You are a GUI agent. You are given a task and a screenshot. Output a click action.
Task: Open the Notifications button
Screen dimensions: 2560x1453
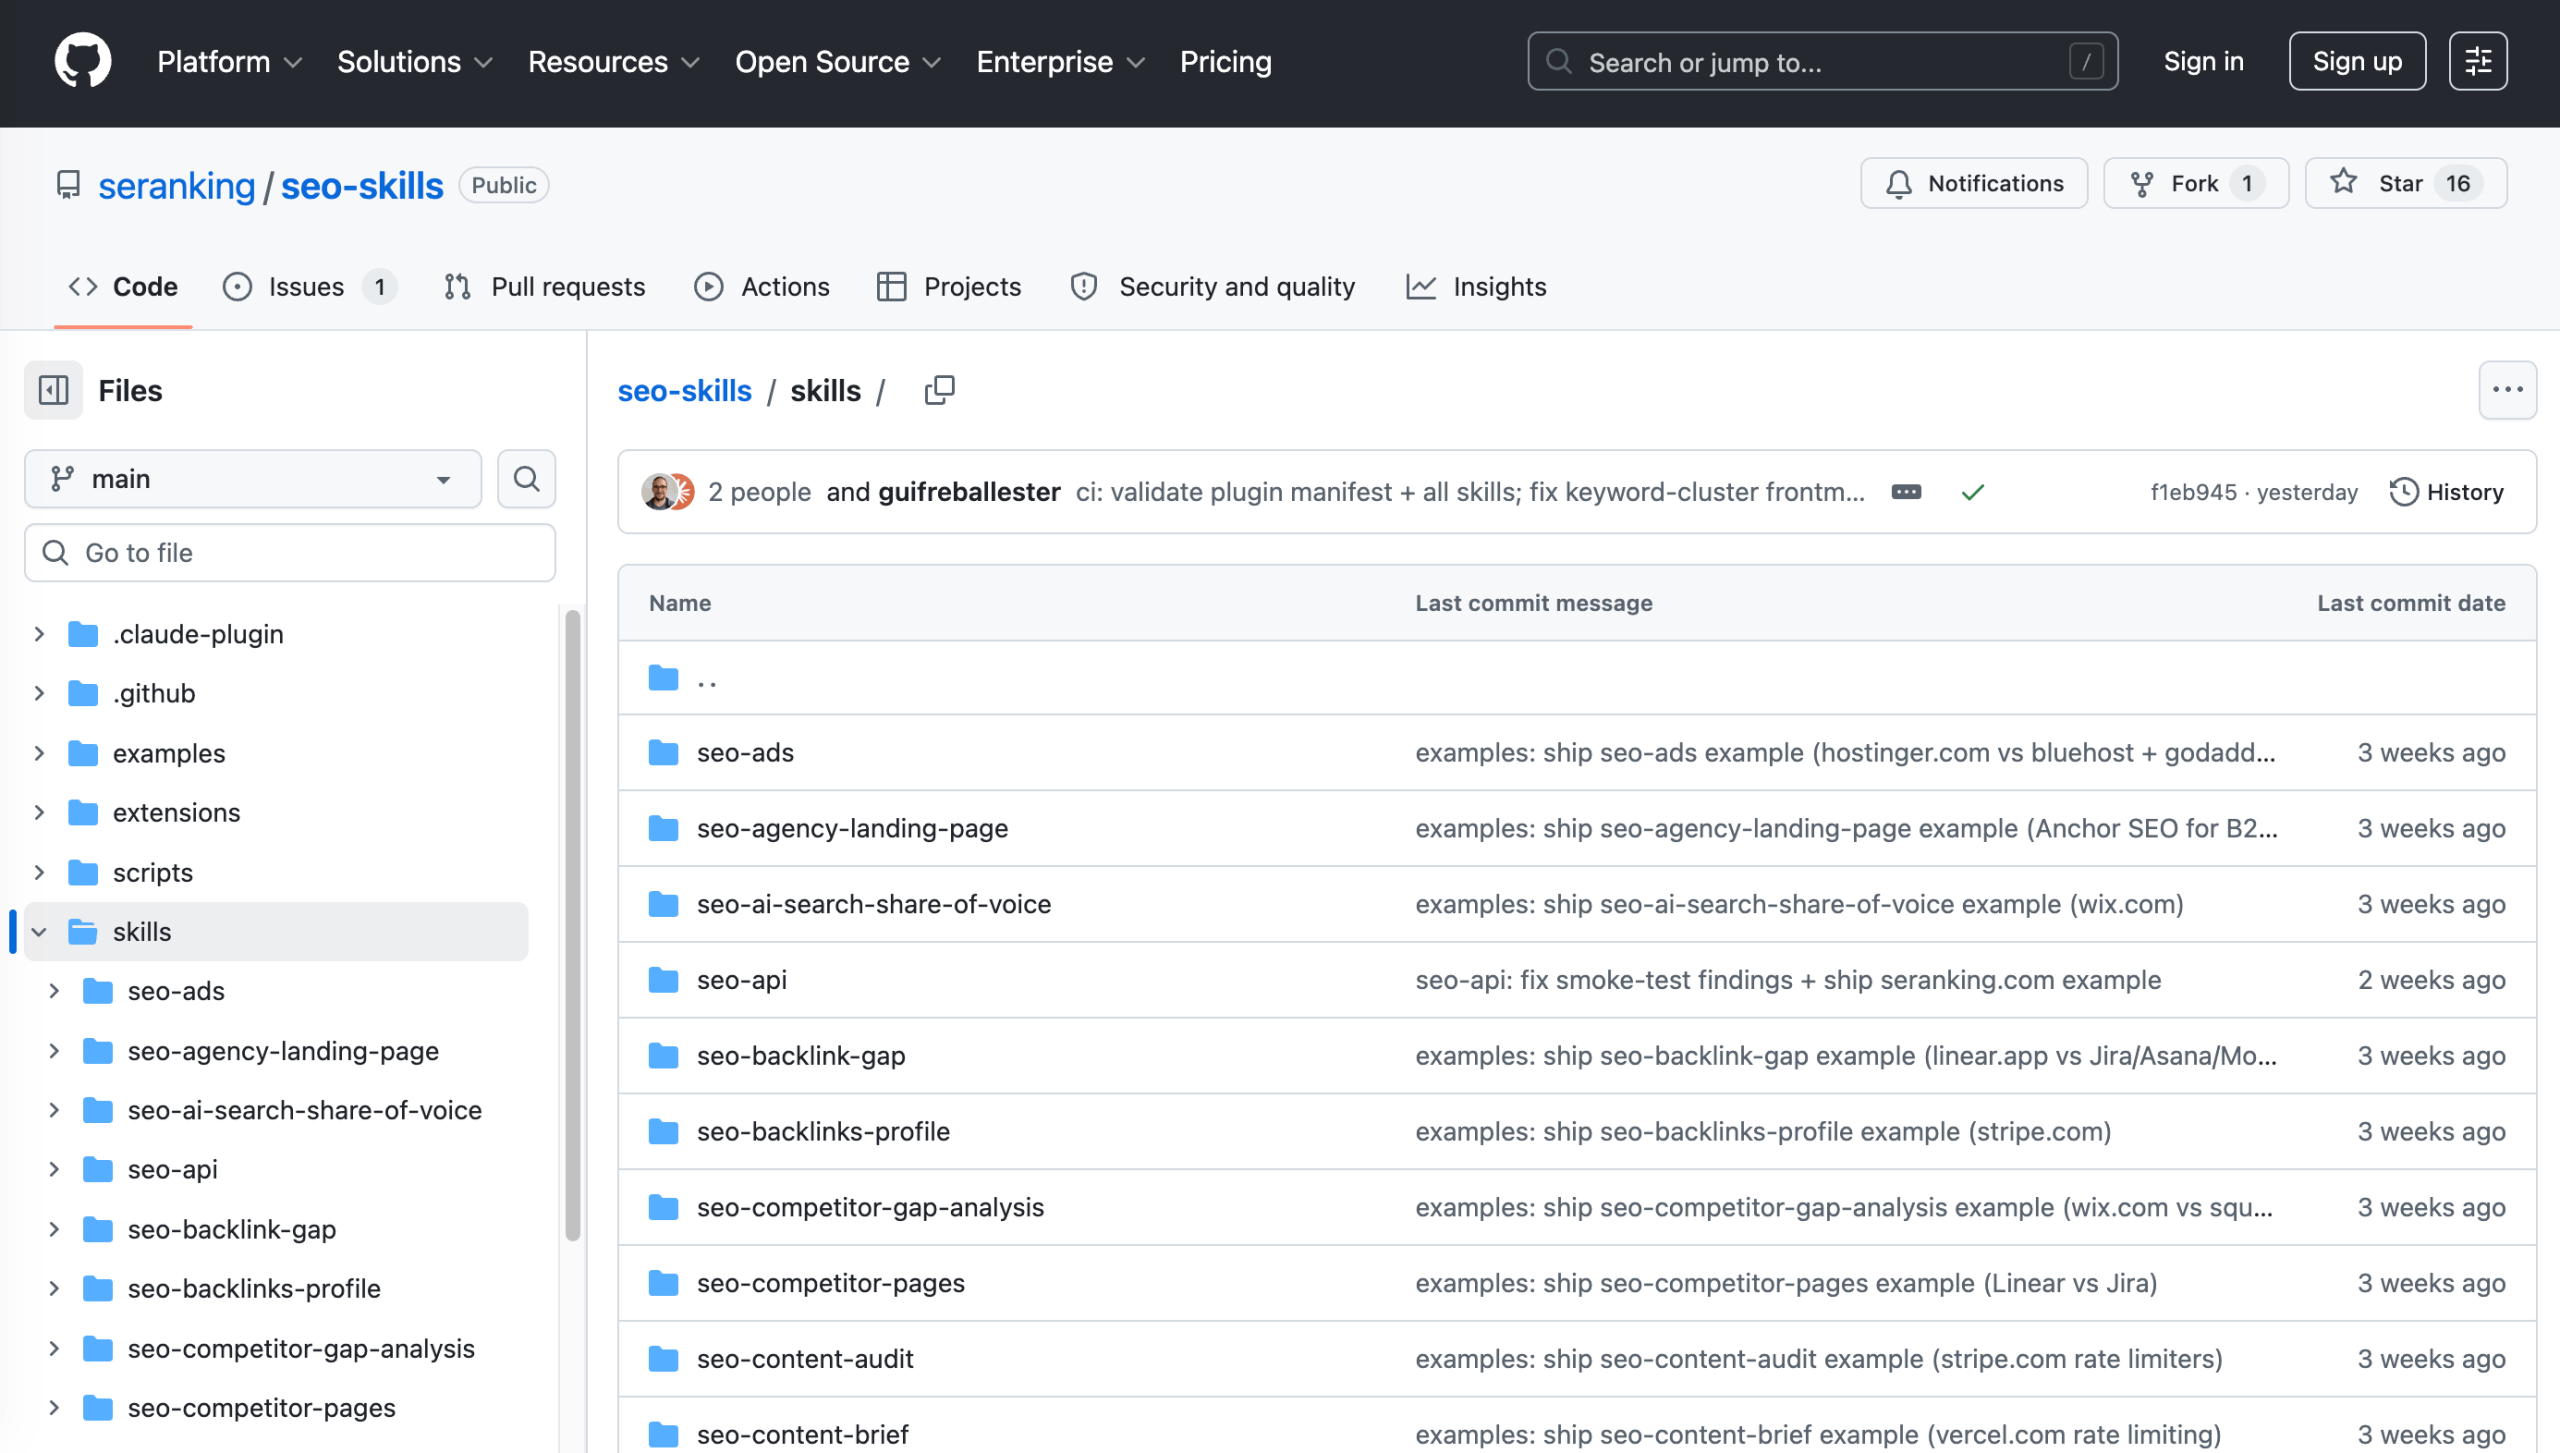1974,183
